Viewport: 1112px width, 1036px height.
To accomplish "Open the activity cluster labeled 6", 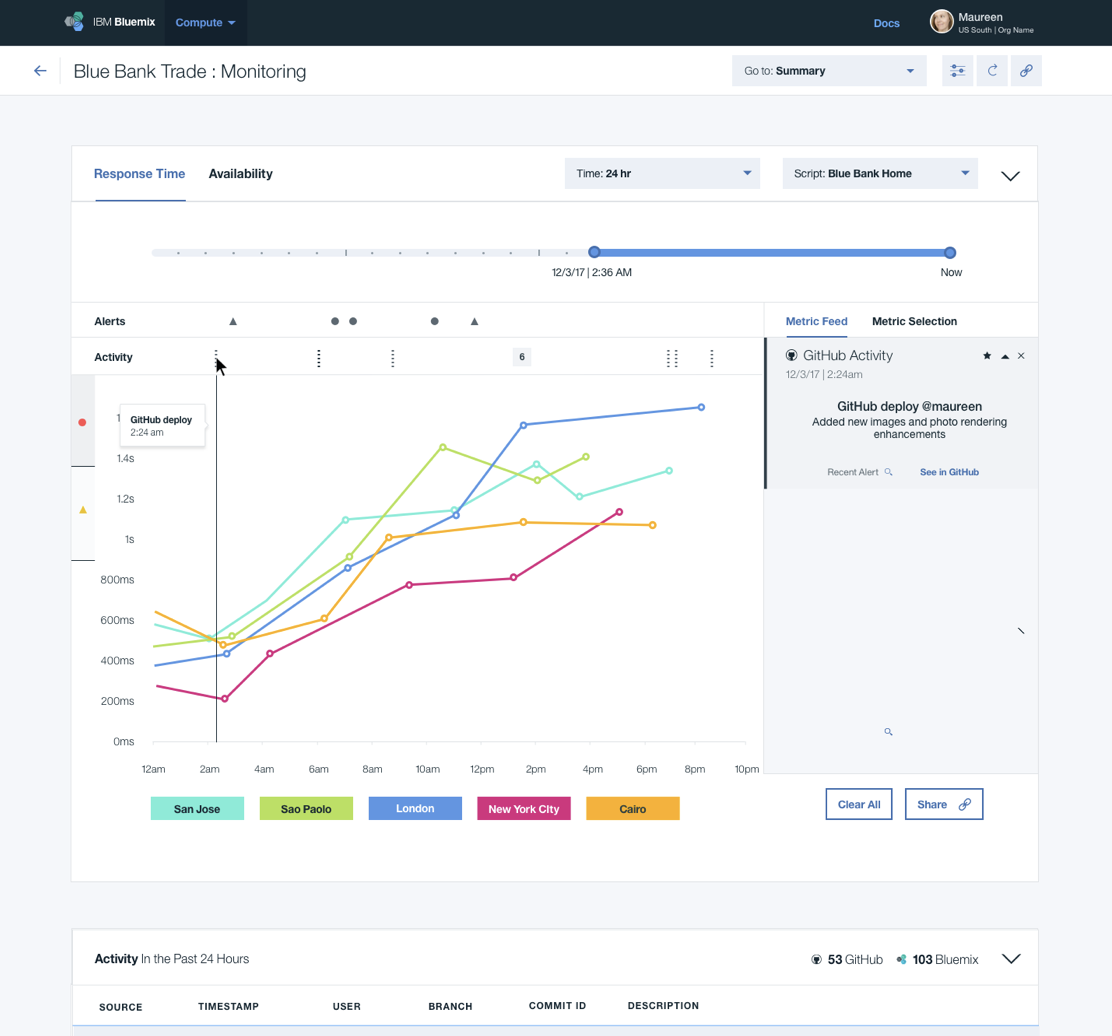I will pyautogui.click(x=522, y=357).
